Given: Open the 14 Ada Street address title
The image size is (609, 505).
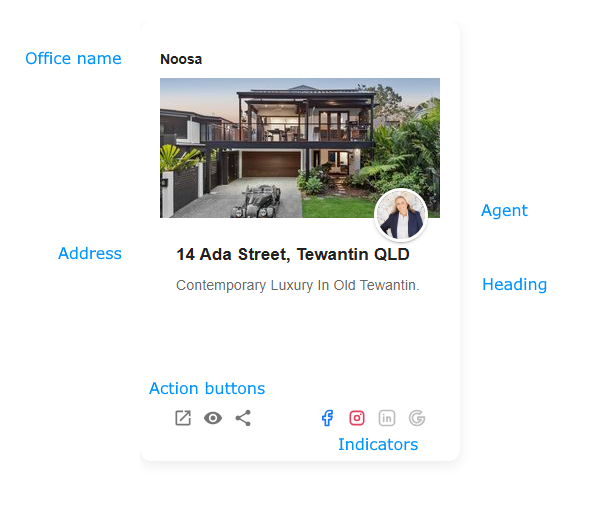Looking at the screenshot, I should (293, 254).
